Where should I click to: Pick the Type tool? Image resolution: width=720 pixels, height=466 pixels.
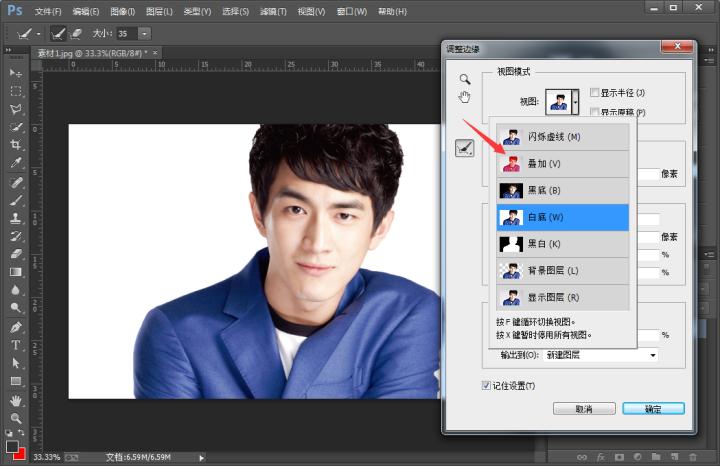(x=16, y=345)
